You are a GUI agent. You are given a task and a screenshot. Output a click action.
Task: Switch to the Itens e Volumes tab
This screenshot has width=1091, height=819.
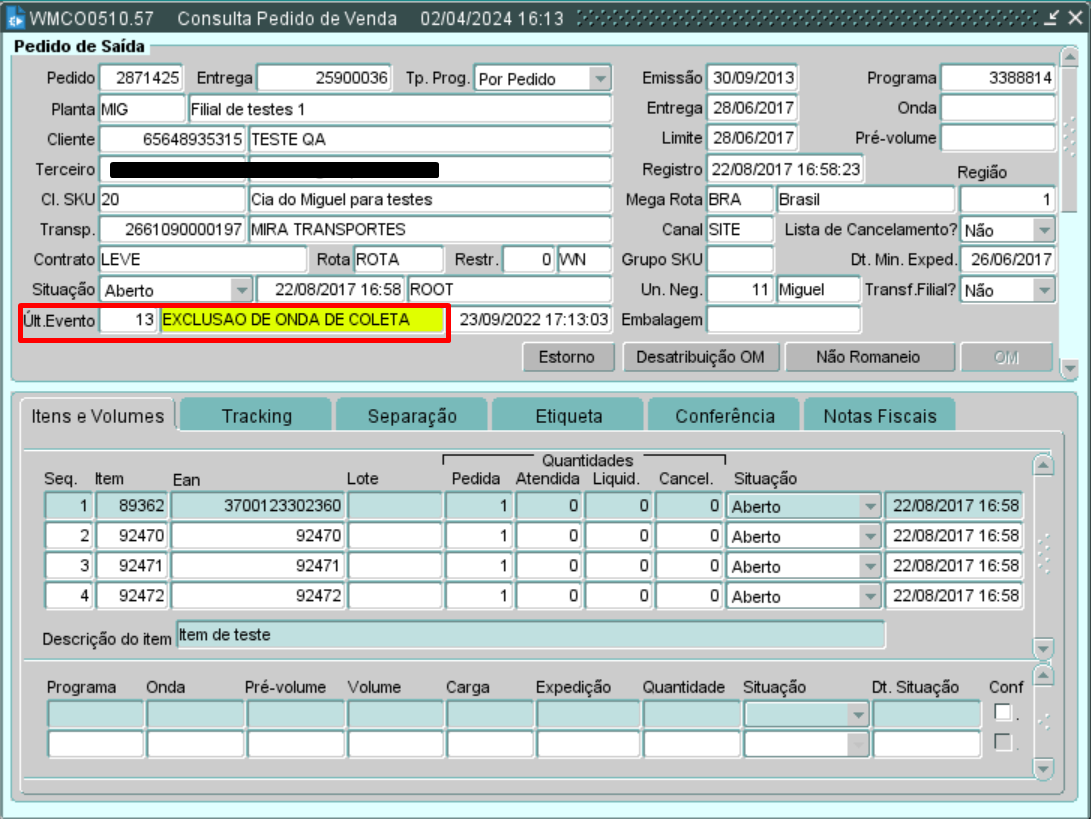coord(97,415)
